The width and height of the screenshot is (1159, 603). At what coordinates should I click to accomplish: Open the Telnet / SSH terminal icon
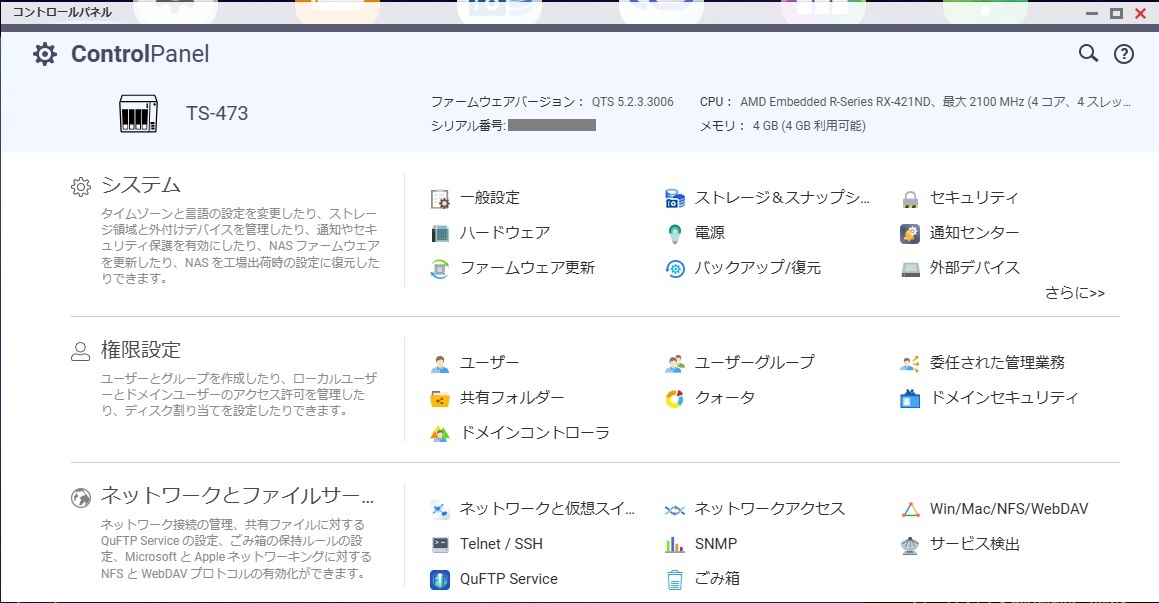click(440, 545)
